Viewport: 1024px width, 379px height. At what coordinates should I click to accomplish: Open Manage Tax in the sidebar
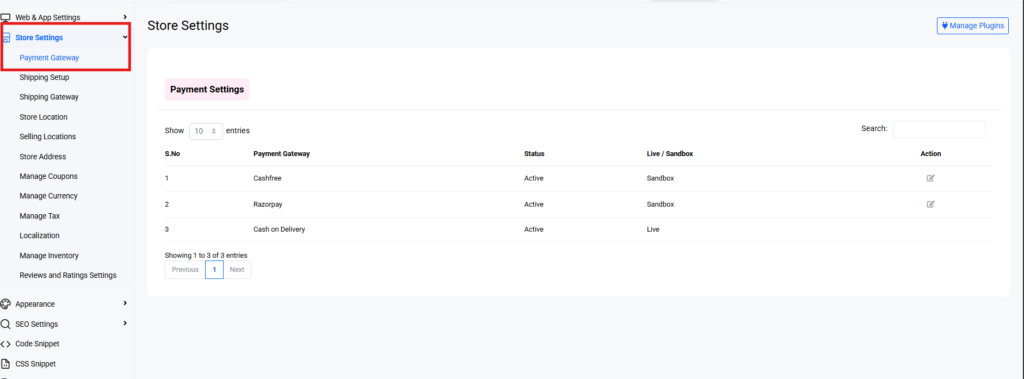click(x=40, y=216)
